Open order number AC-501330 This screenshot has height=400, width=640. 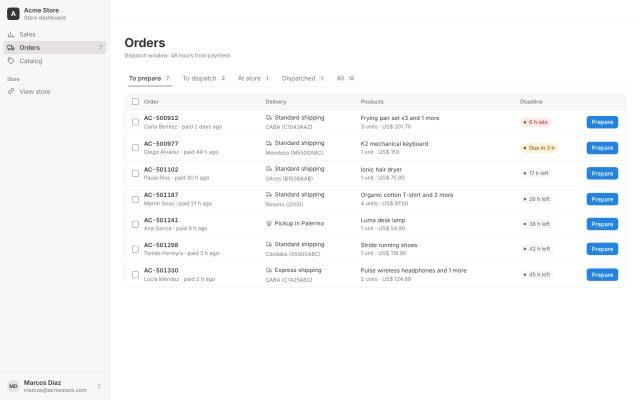click(x=161, y=271)
